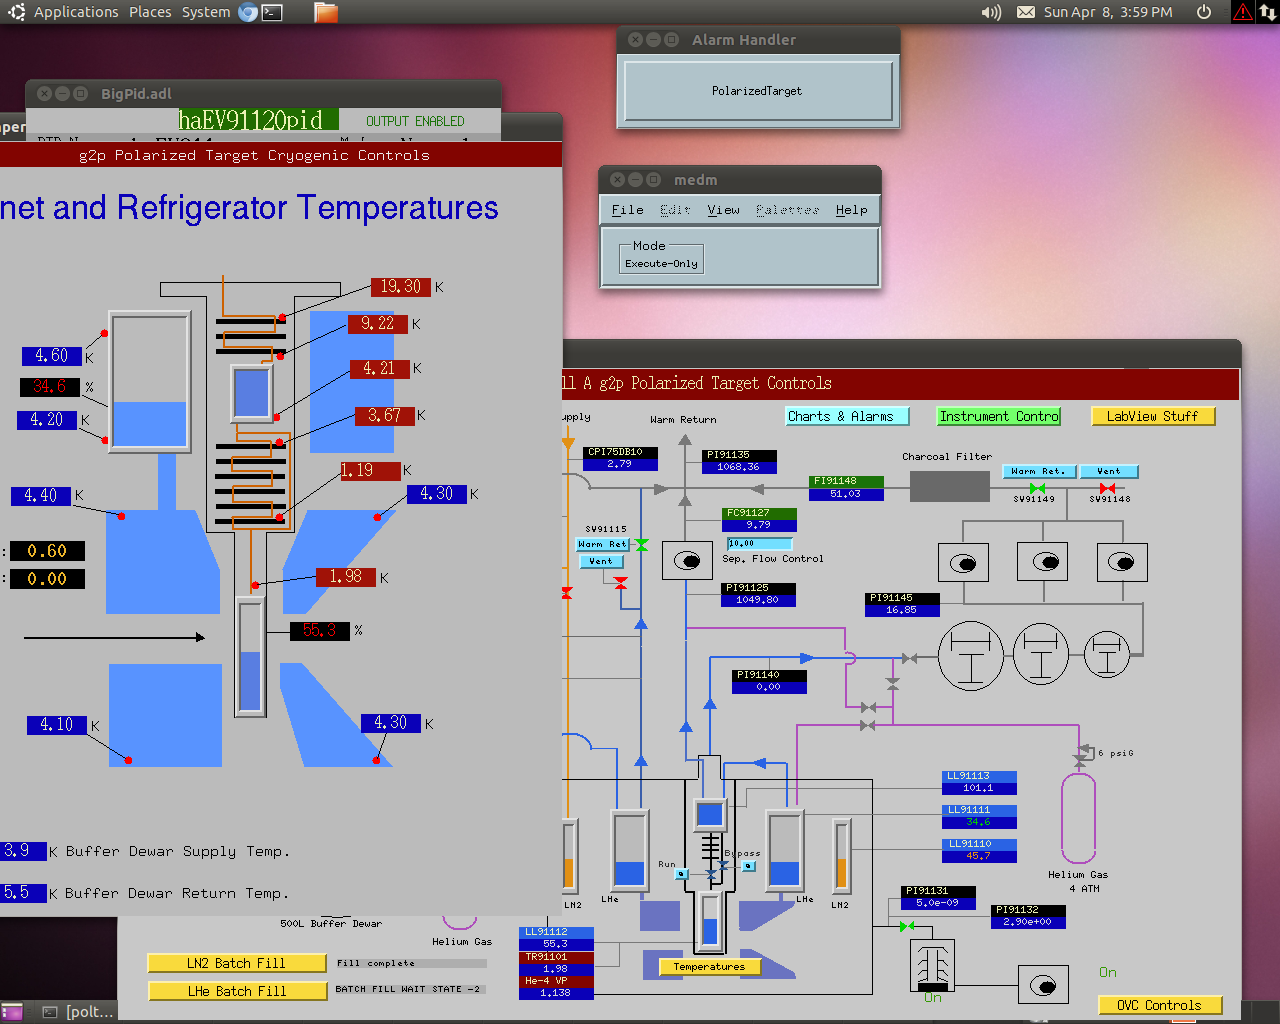Click the 19.30 K temperature readout

(400, 287)
